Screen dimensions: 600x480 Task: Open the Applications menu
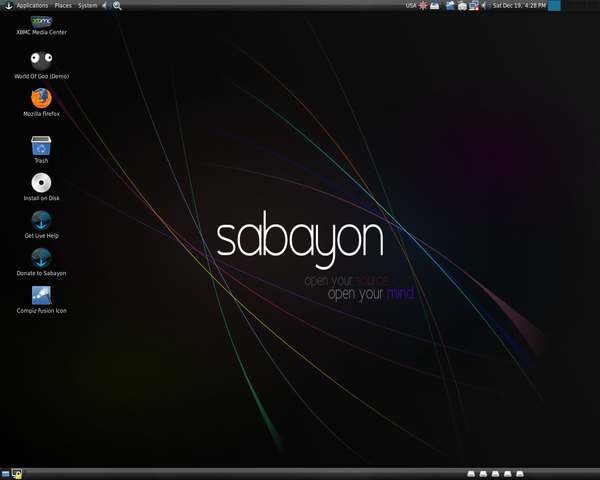[32, 6]
